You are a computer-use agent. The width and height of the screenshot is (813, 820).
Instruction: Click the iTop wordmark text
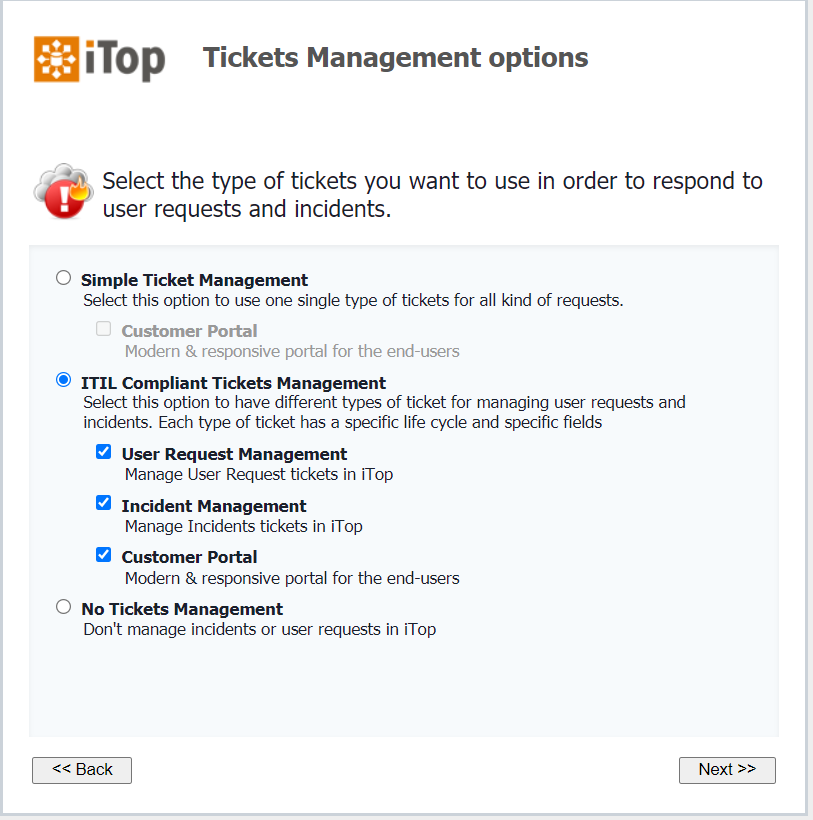tap(125, 60)
